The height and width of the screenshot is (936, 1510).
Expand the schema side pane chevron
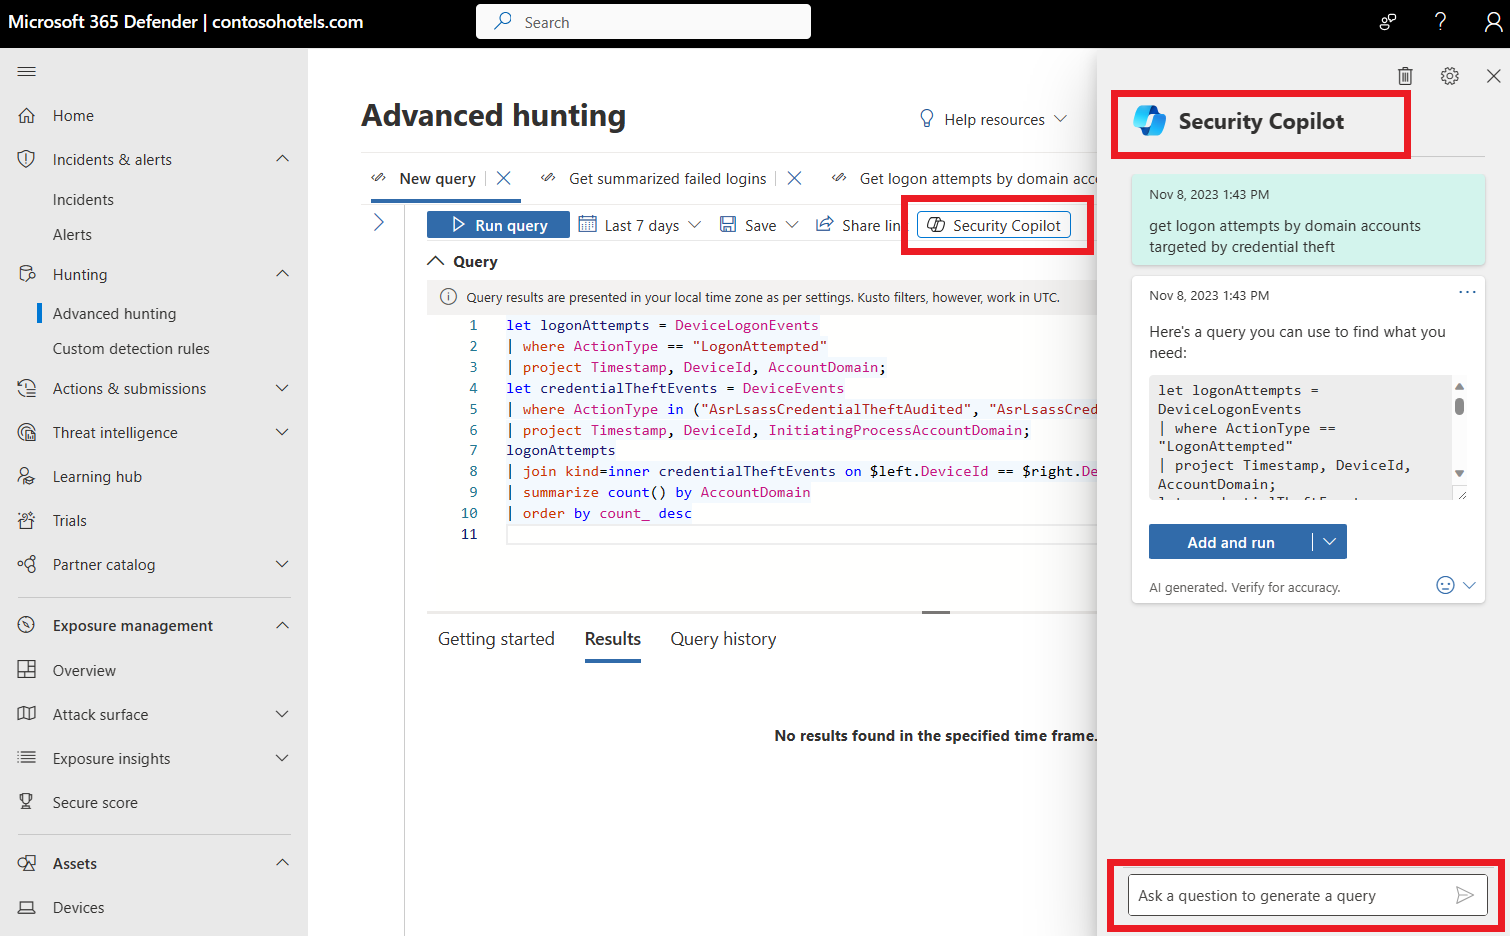point(379,222)
